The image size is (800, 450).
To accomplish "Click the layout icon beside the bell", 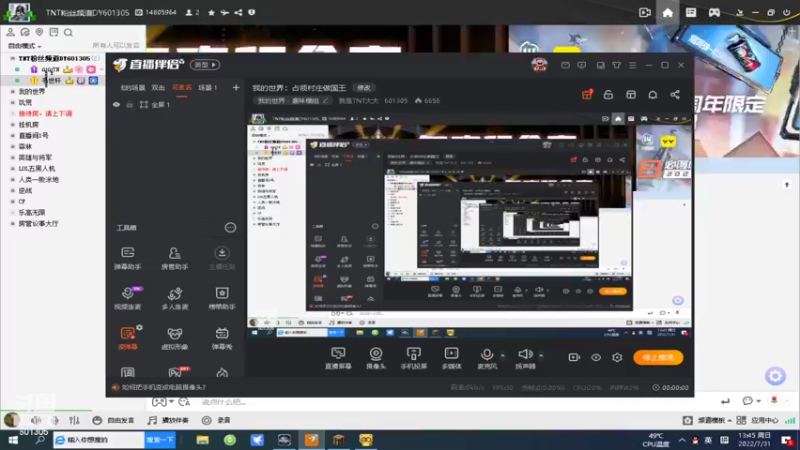I will [x=631, y=95].
